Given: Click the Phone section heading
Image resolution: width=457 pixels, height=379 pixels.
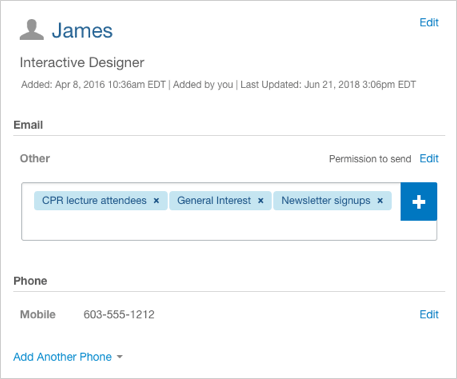Looking at the screenshot, I should pyautogui.click(x=30, y=281).
